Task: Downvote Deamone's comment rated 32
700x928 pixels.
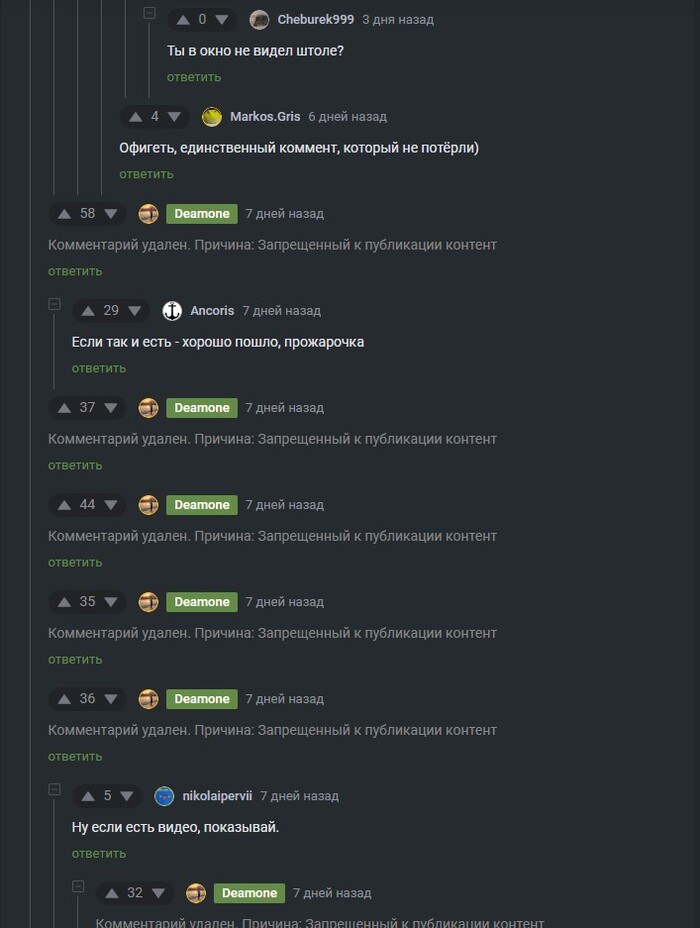Action: point(158,894)
